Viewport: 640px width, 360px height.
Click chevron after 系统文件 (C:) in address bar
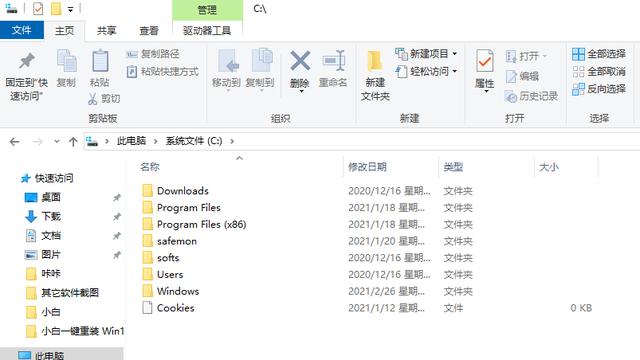coord(232,141)
